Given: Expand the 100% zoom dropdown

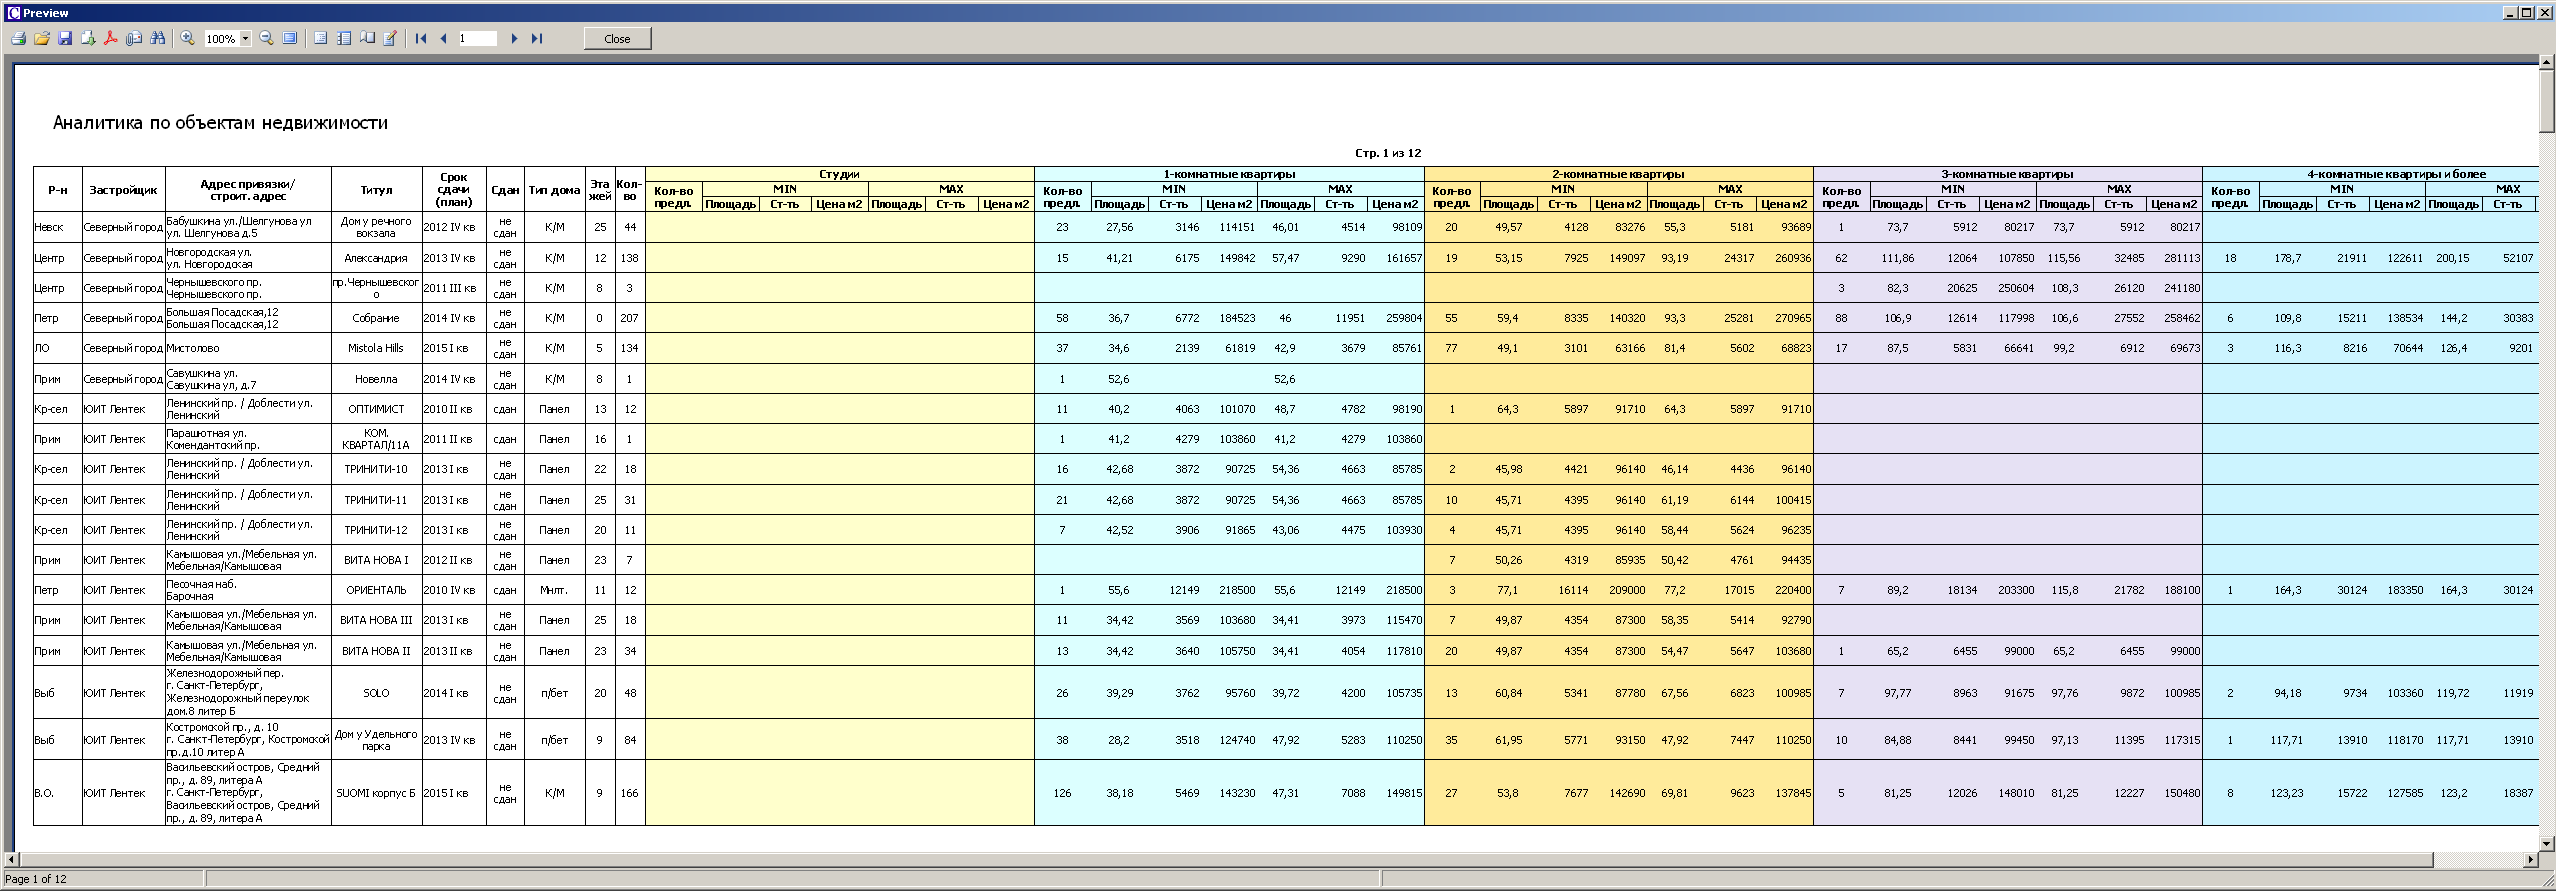Looking at the screenshot, I should point(245,39).
